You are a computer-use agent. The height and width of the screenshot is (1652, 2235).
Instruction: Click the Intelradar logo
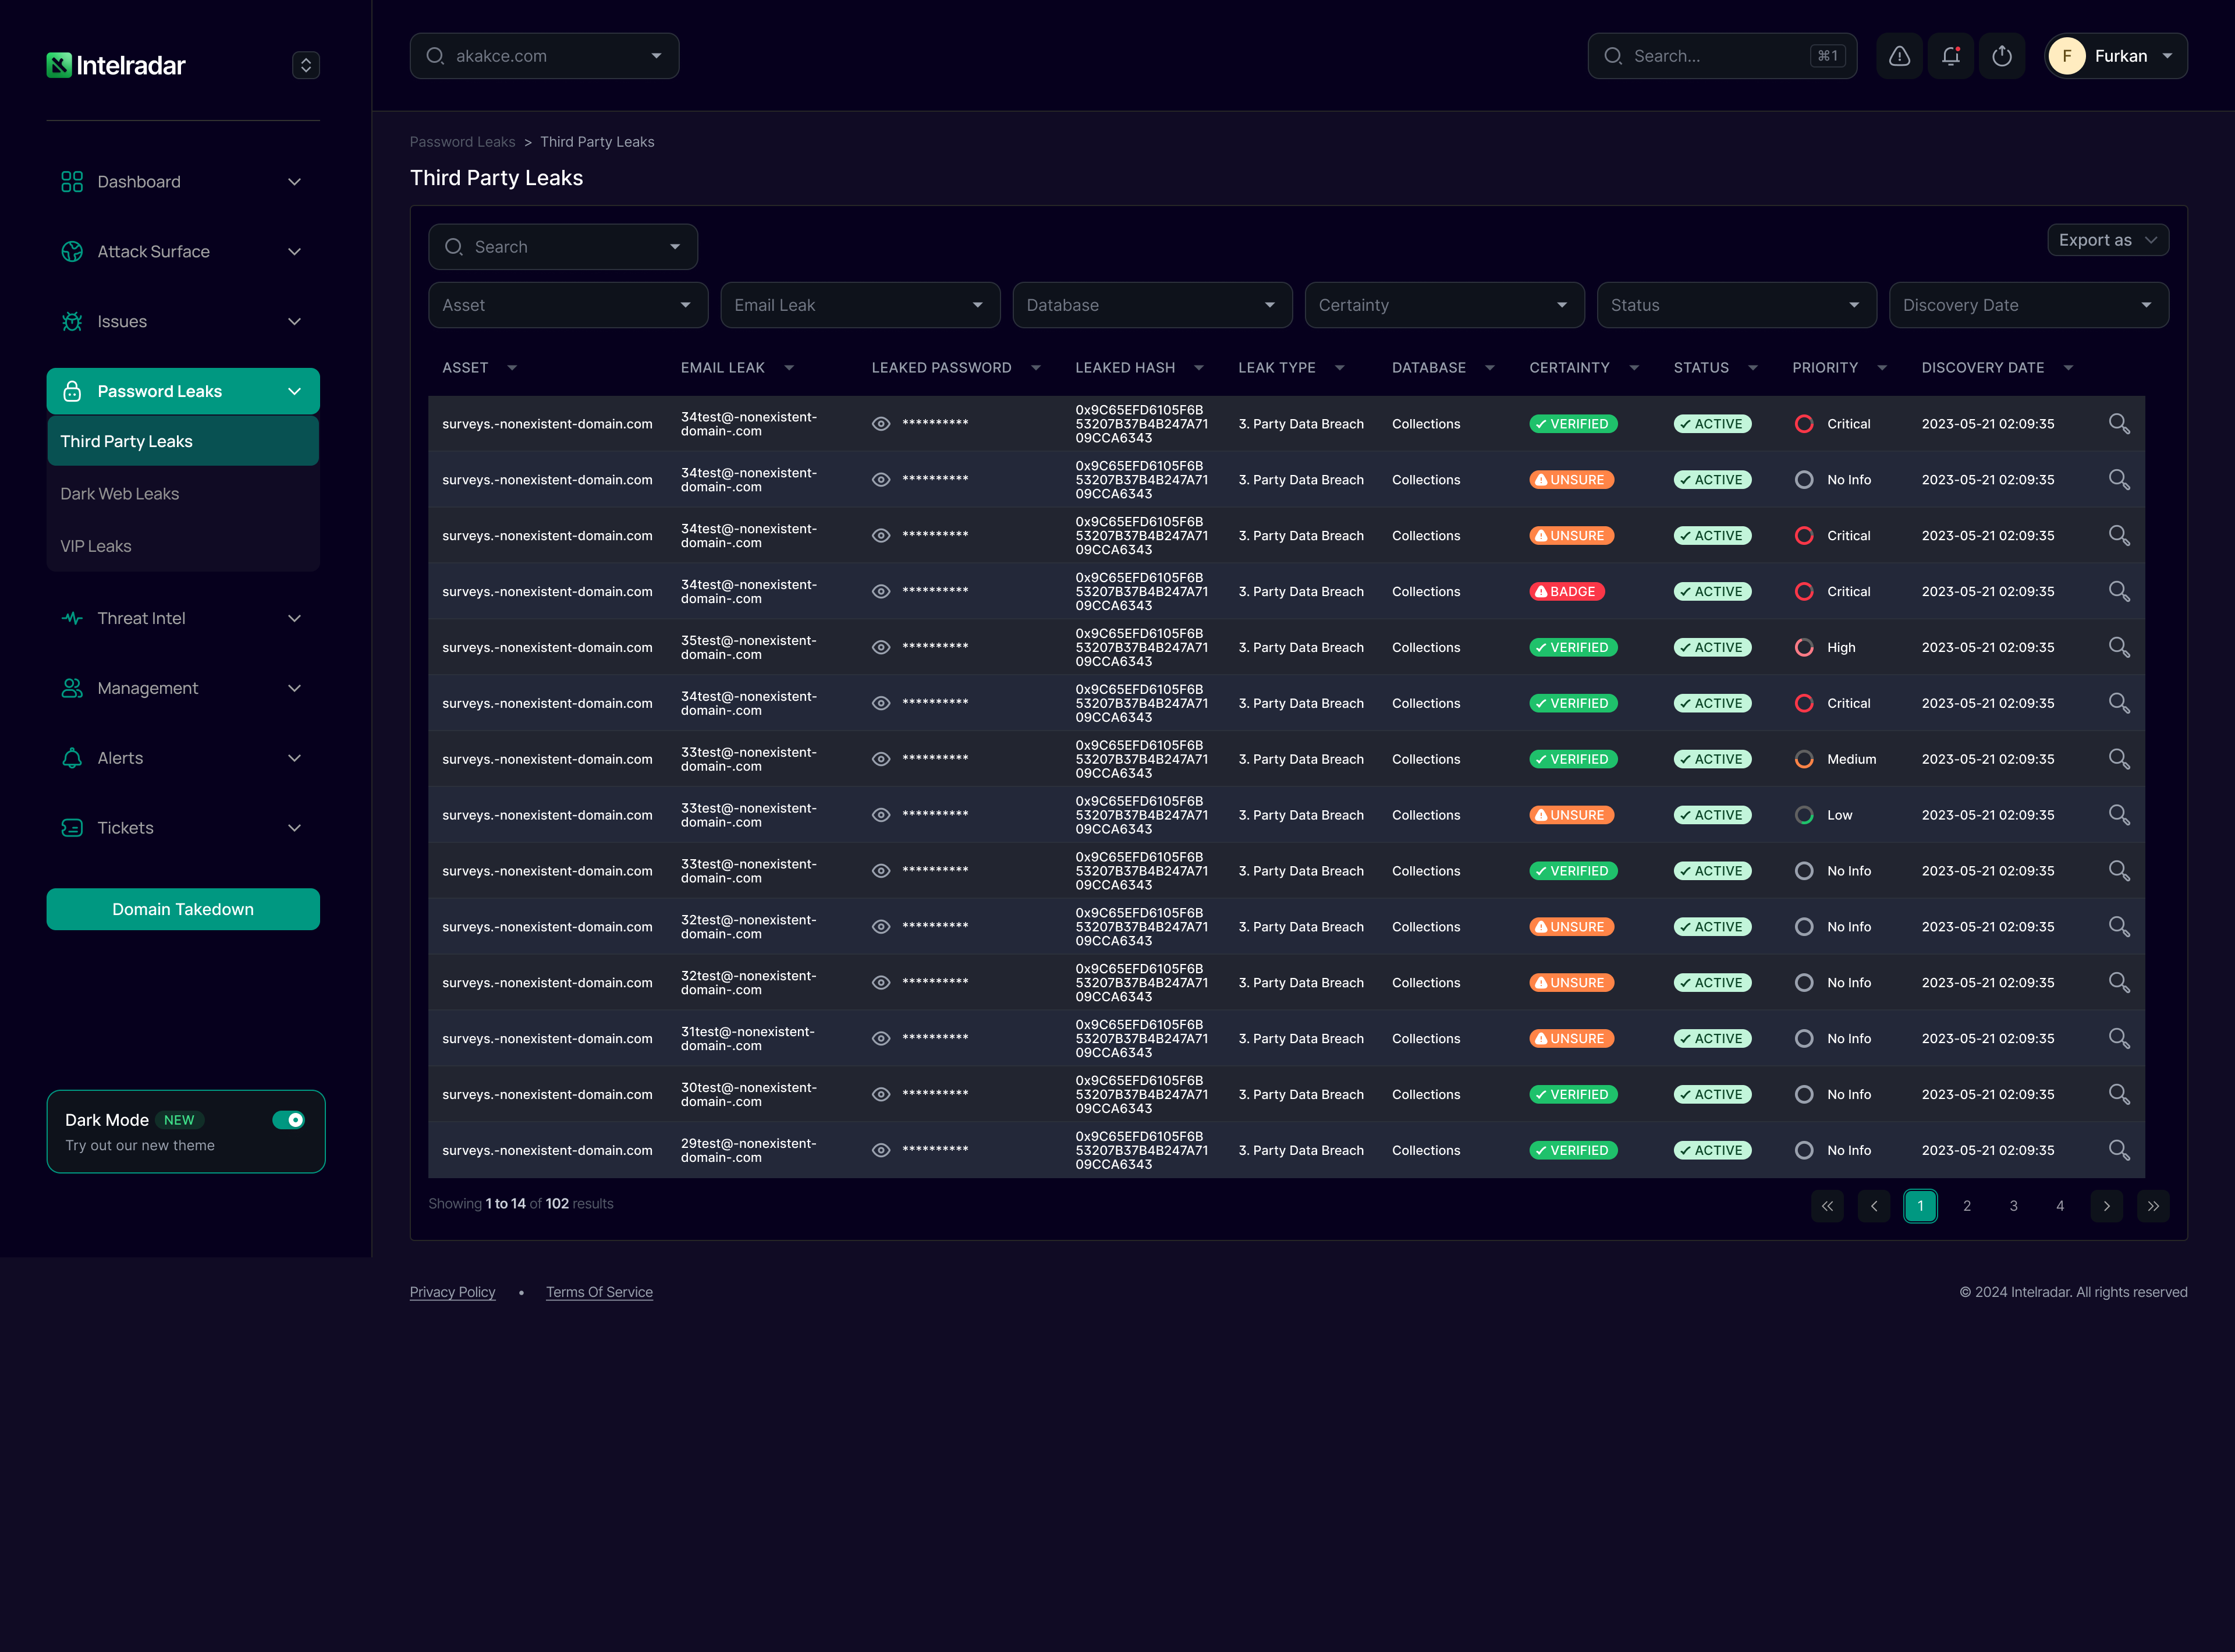point(116,65)
